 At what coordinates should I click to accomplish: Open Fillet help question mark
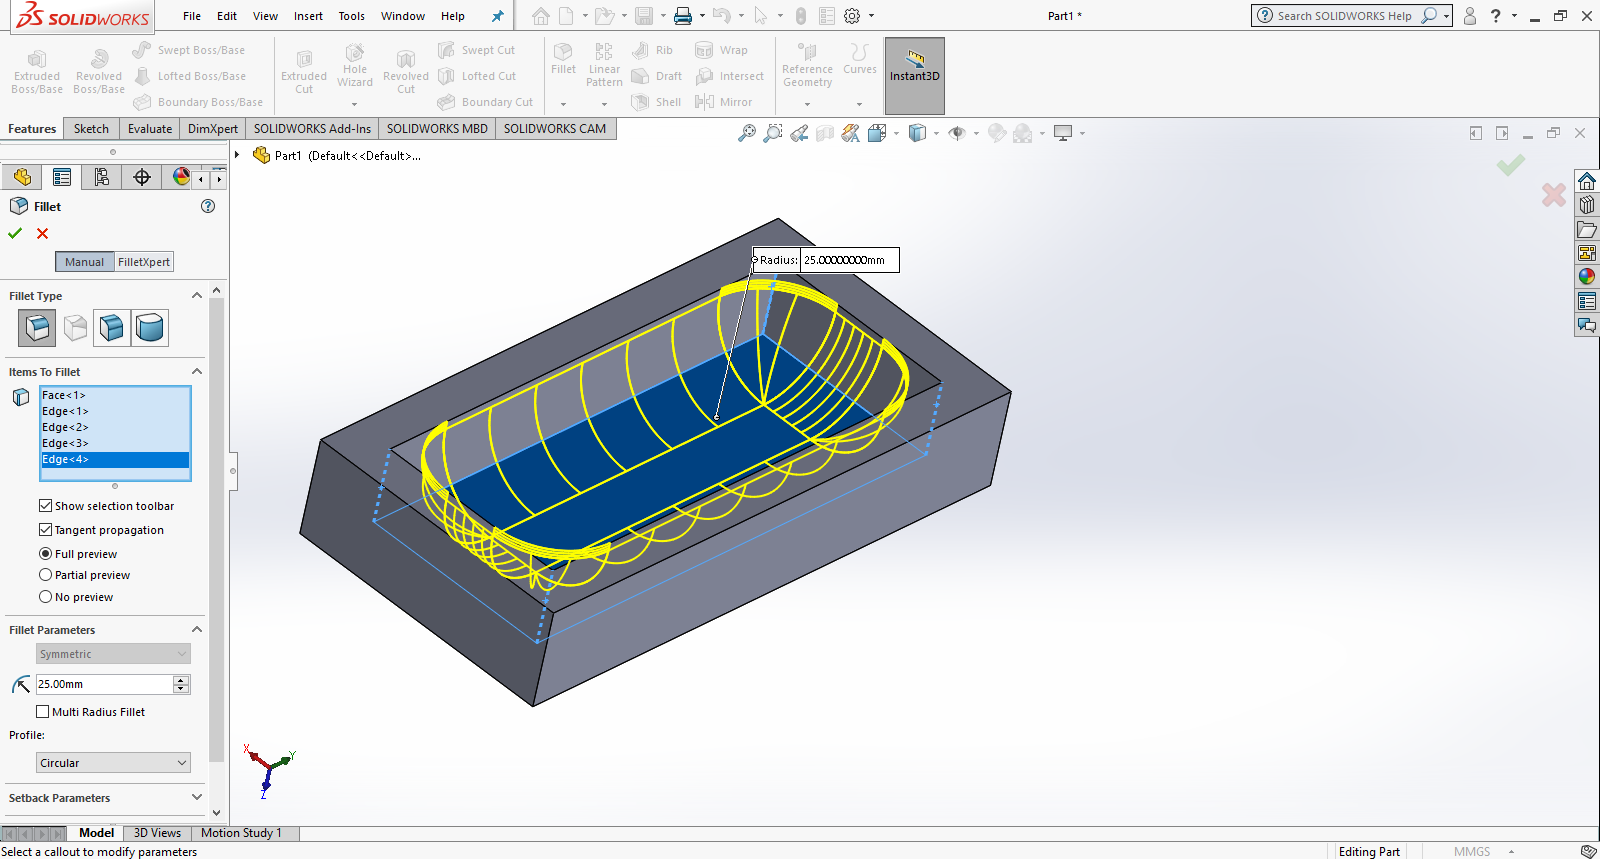[208, 206]
